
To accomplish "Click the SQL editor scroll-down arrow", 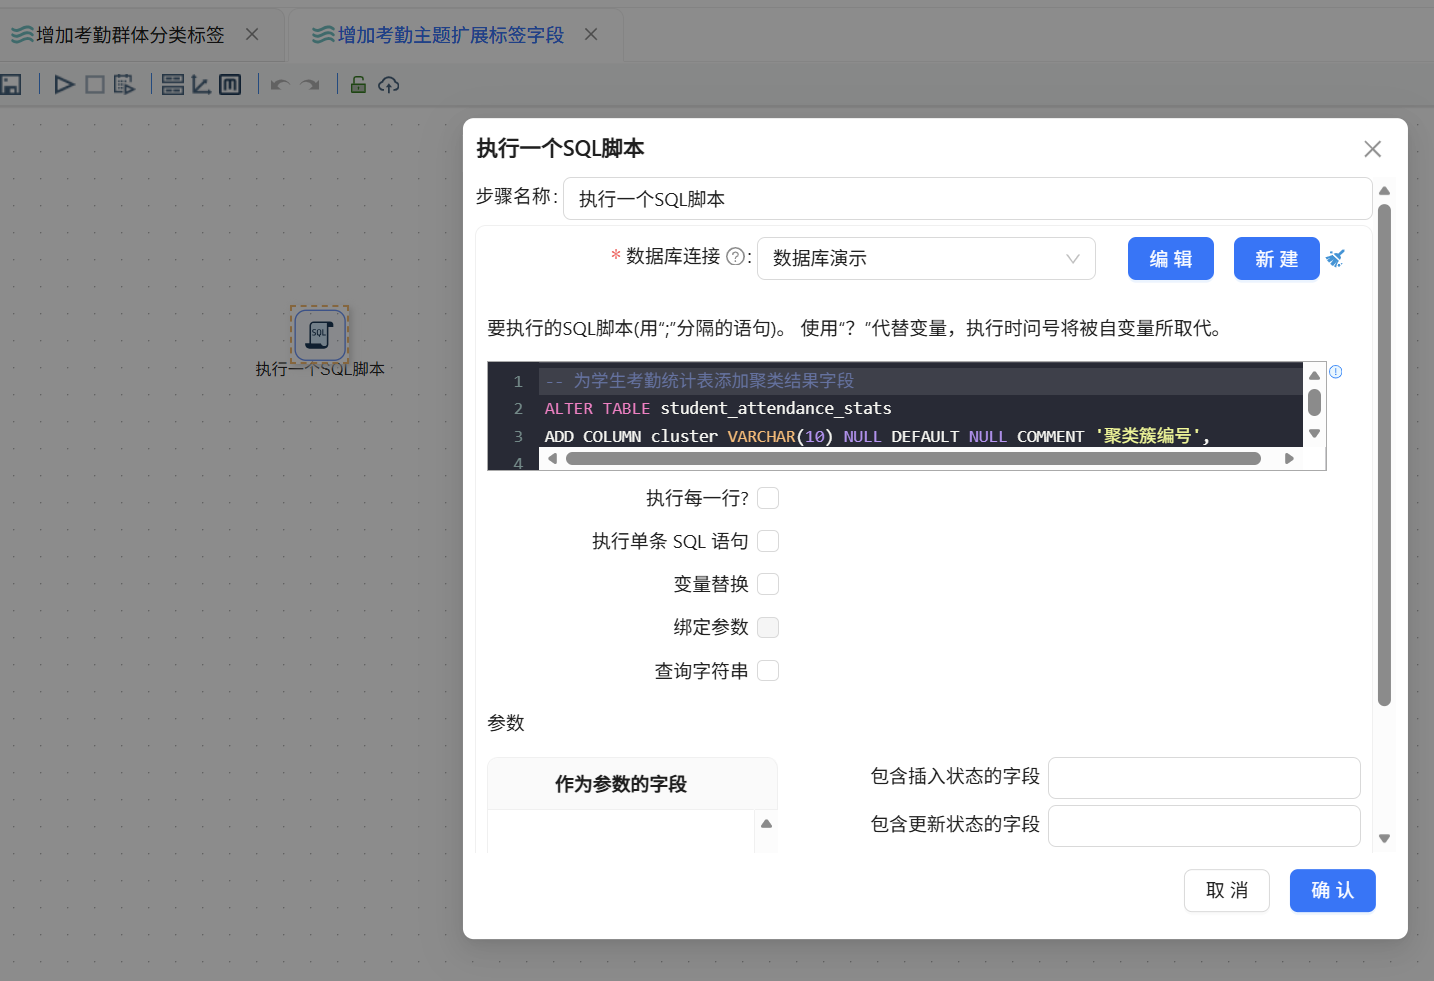I will tap(1315, 434).
